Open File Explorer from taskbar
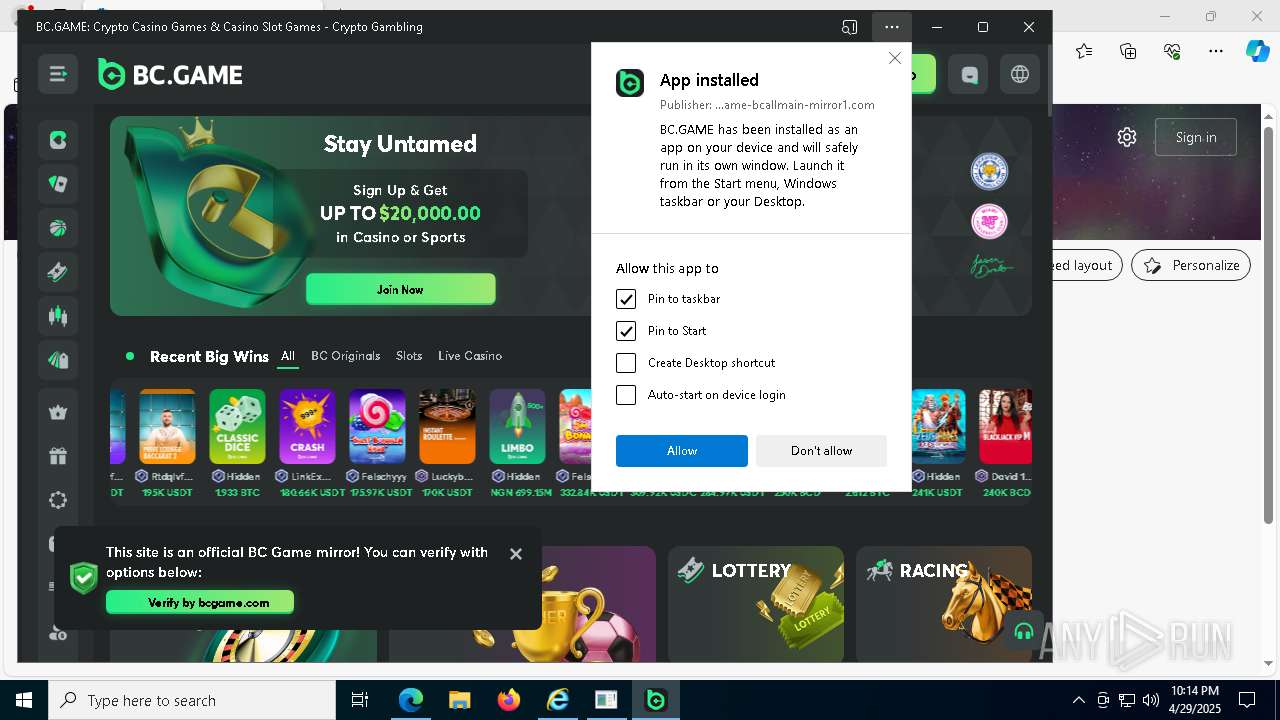1280x720 pixels. coord(460,700)
